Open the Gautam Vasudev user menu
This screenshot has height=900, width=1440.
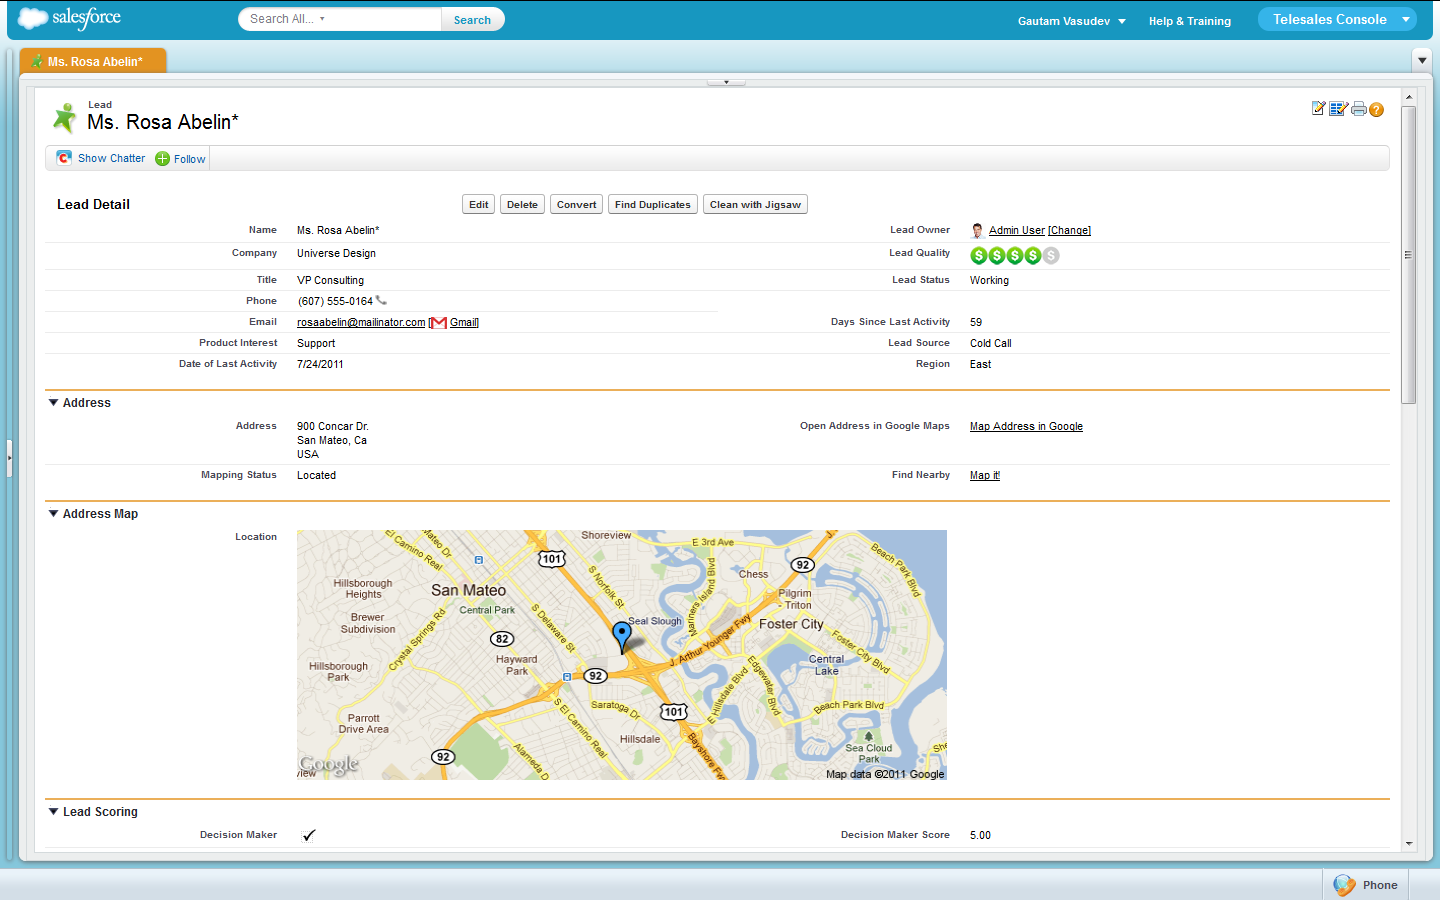[x=1071, y=21]
